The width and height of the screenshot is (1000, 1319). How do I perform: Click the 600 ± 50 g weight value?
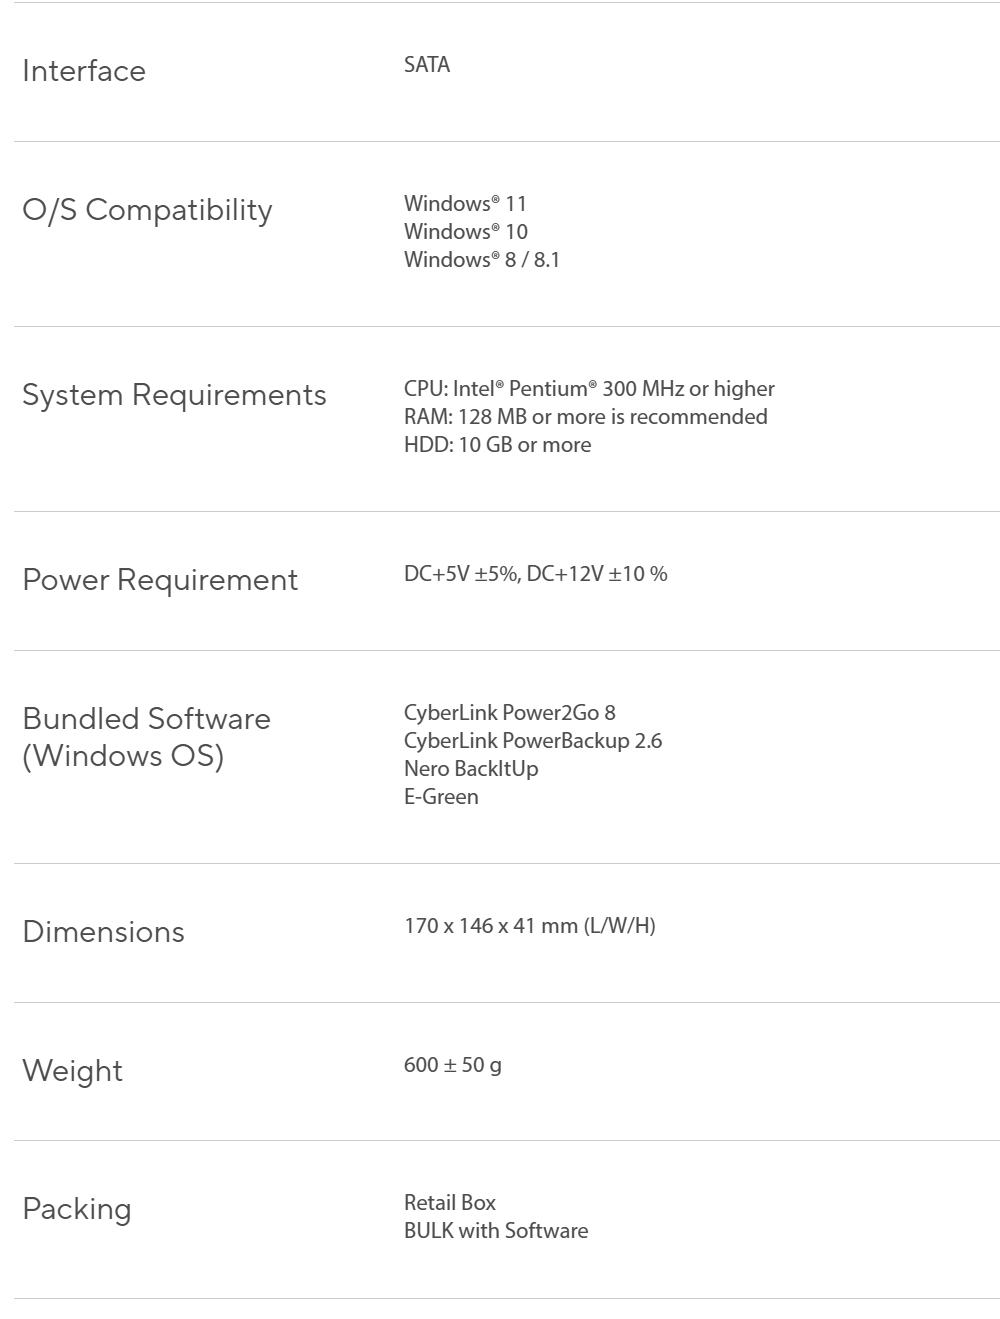tap(453, 1064)
